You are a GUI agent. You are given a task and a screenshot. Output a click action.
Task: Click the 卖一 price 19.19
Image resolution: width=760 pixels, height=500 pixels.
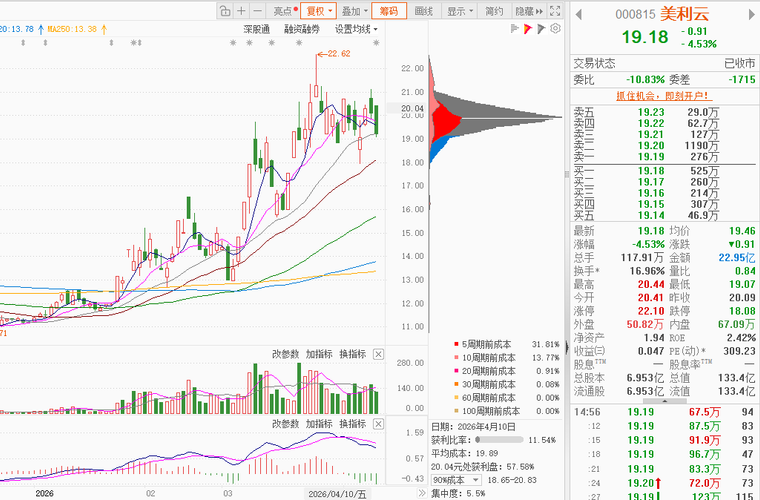pyautogui.click(x=651, y=157)
